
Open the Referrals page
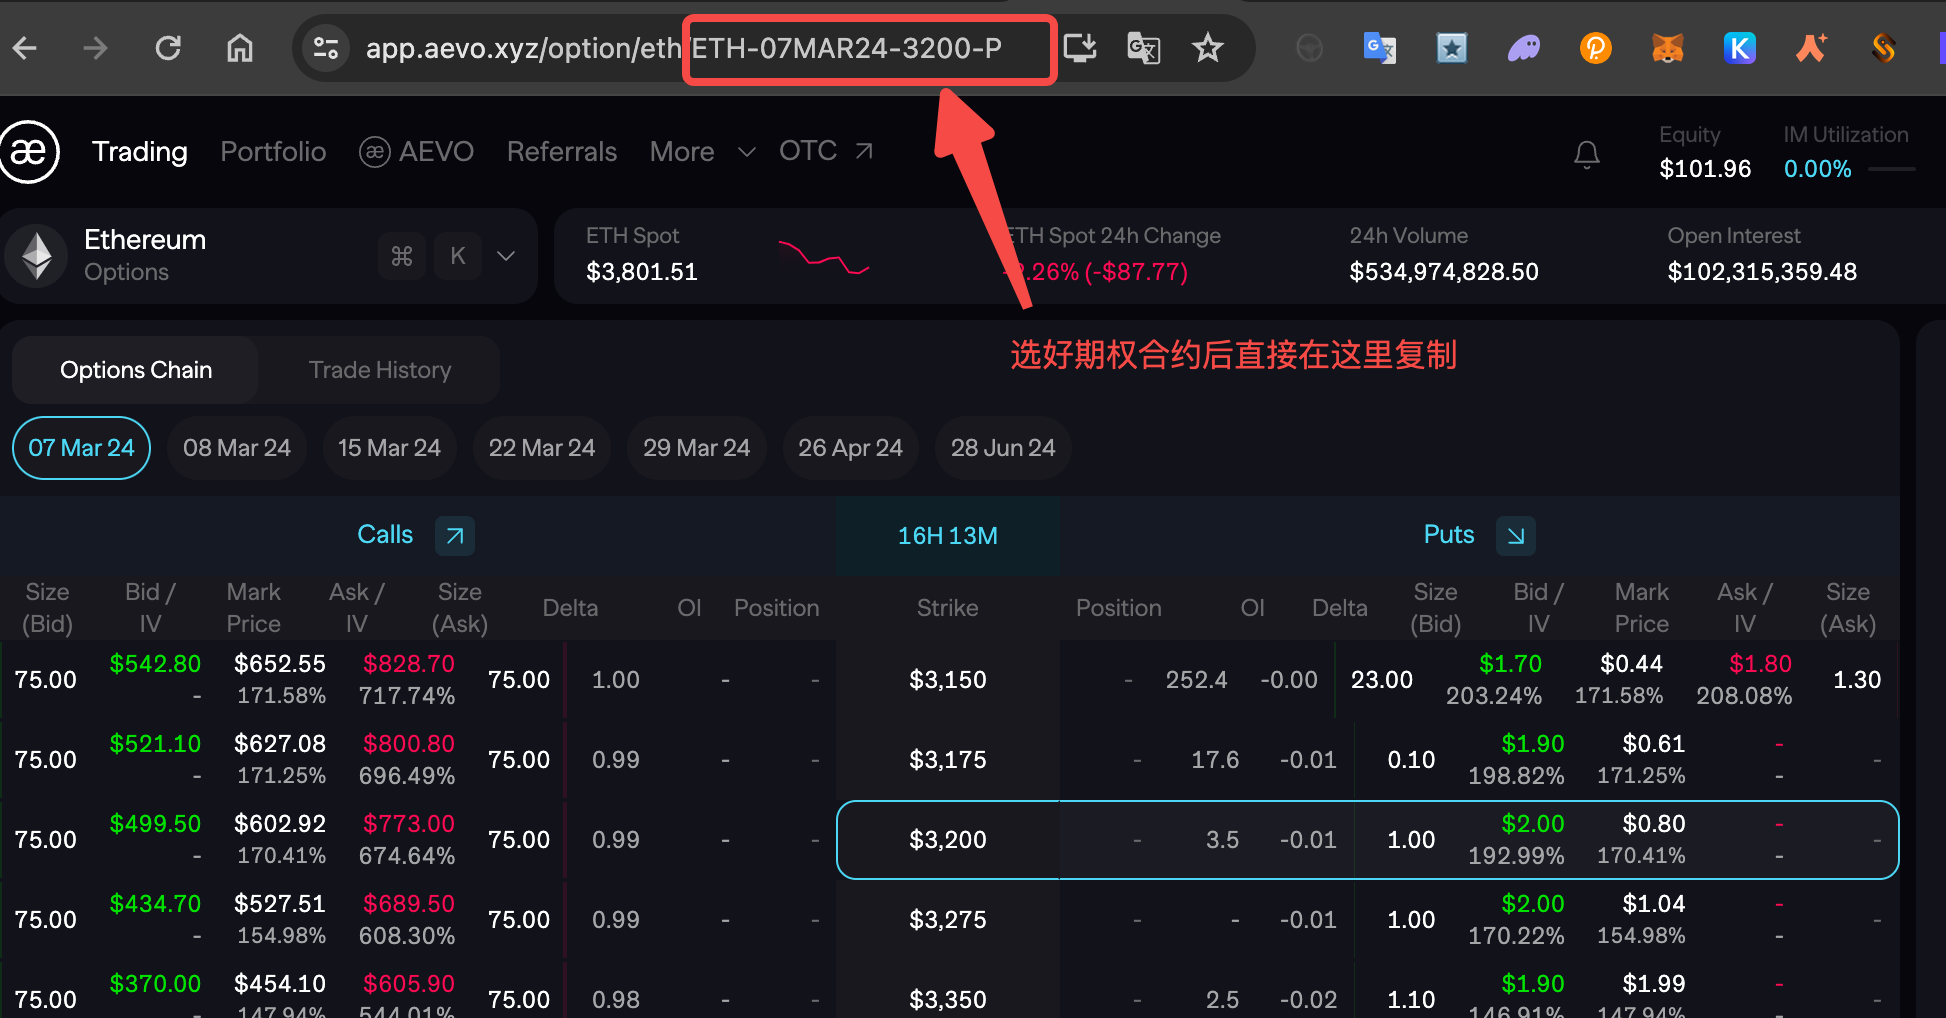[562, 151]
